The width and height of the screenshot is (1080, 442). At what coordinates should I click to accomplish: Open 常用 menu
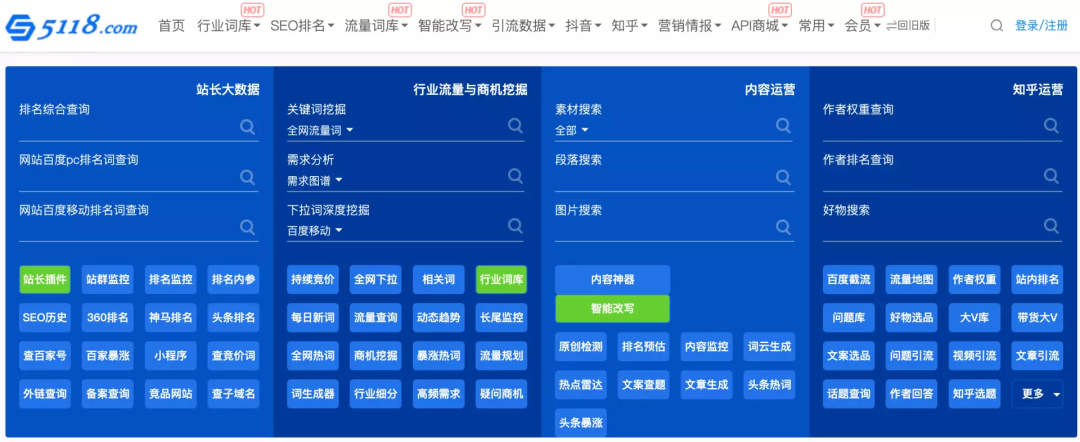(817, 26)
